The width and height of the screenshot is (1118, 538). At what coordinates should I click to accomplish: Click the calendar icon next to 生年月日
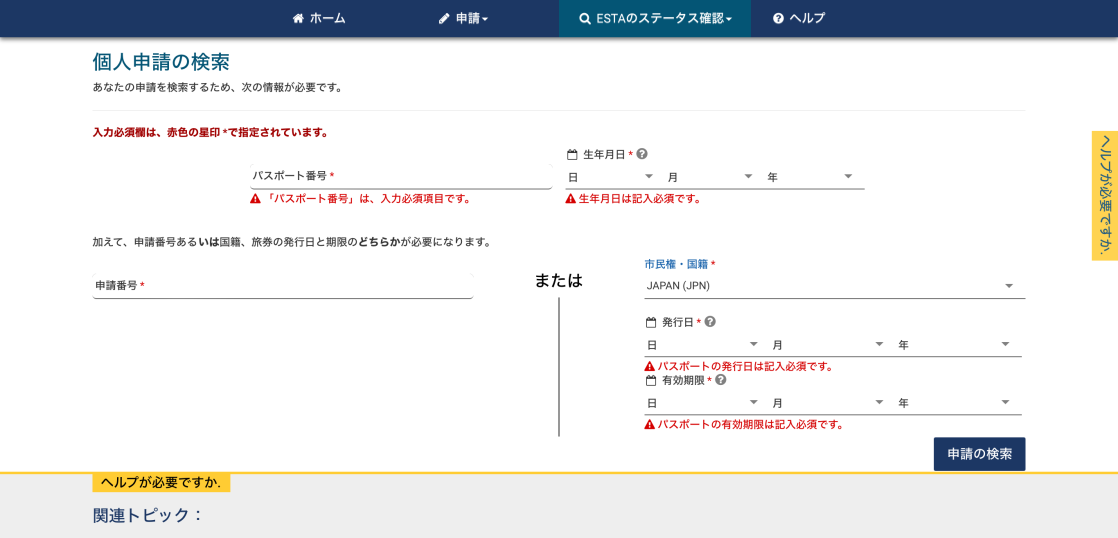point(572,155)
